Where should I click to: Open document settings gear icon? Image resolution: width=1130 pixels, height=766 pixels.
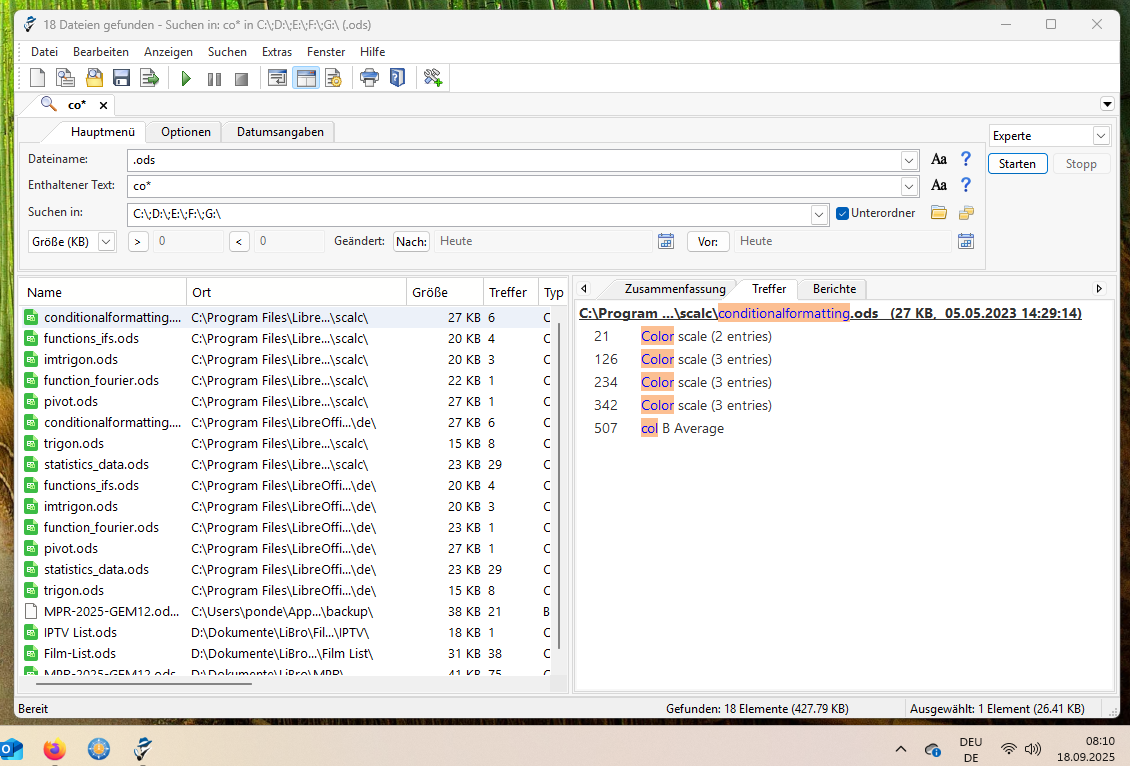(x=333, y=78)
